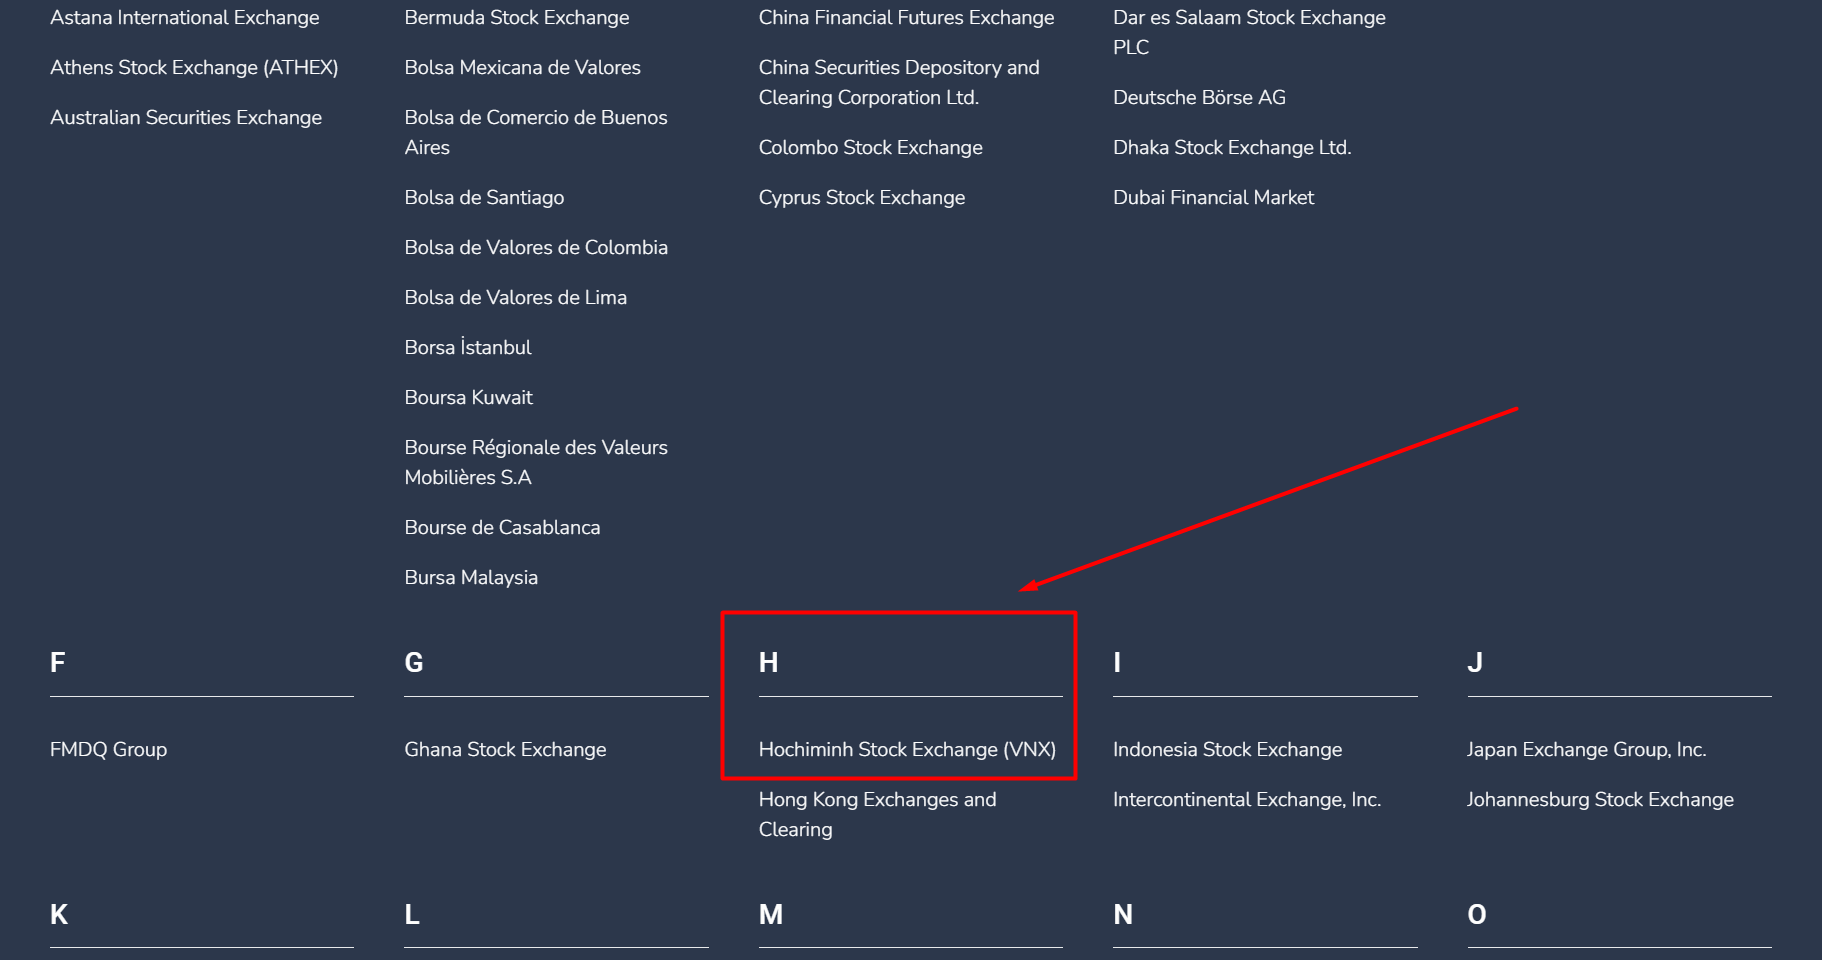This screenshot has height=960, width=1822.
Task: Select Ghana Stock Exchange link
Action: [505, 749]
